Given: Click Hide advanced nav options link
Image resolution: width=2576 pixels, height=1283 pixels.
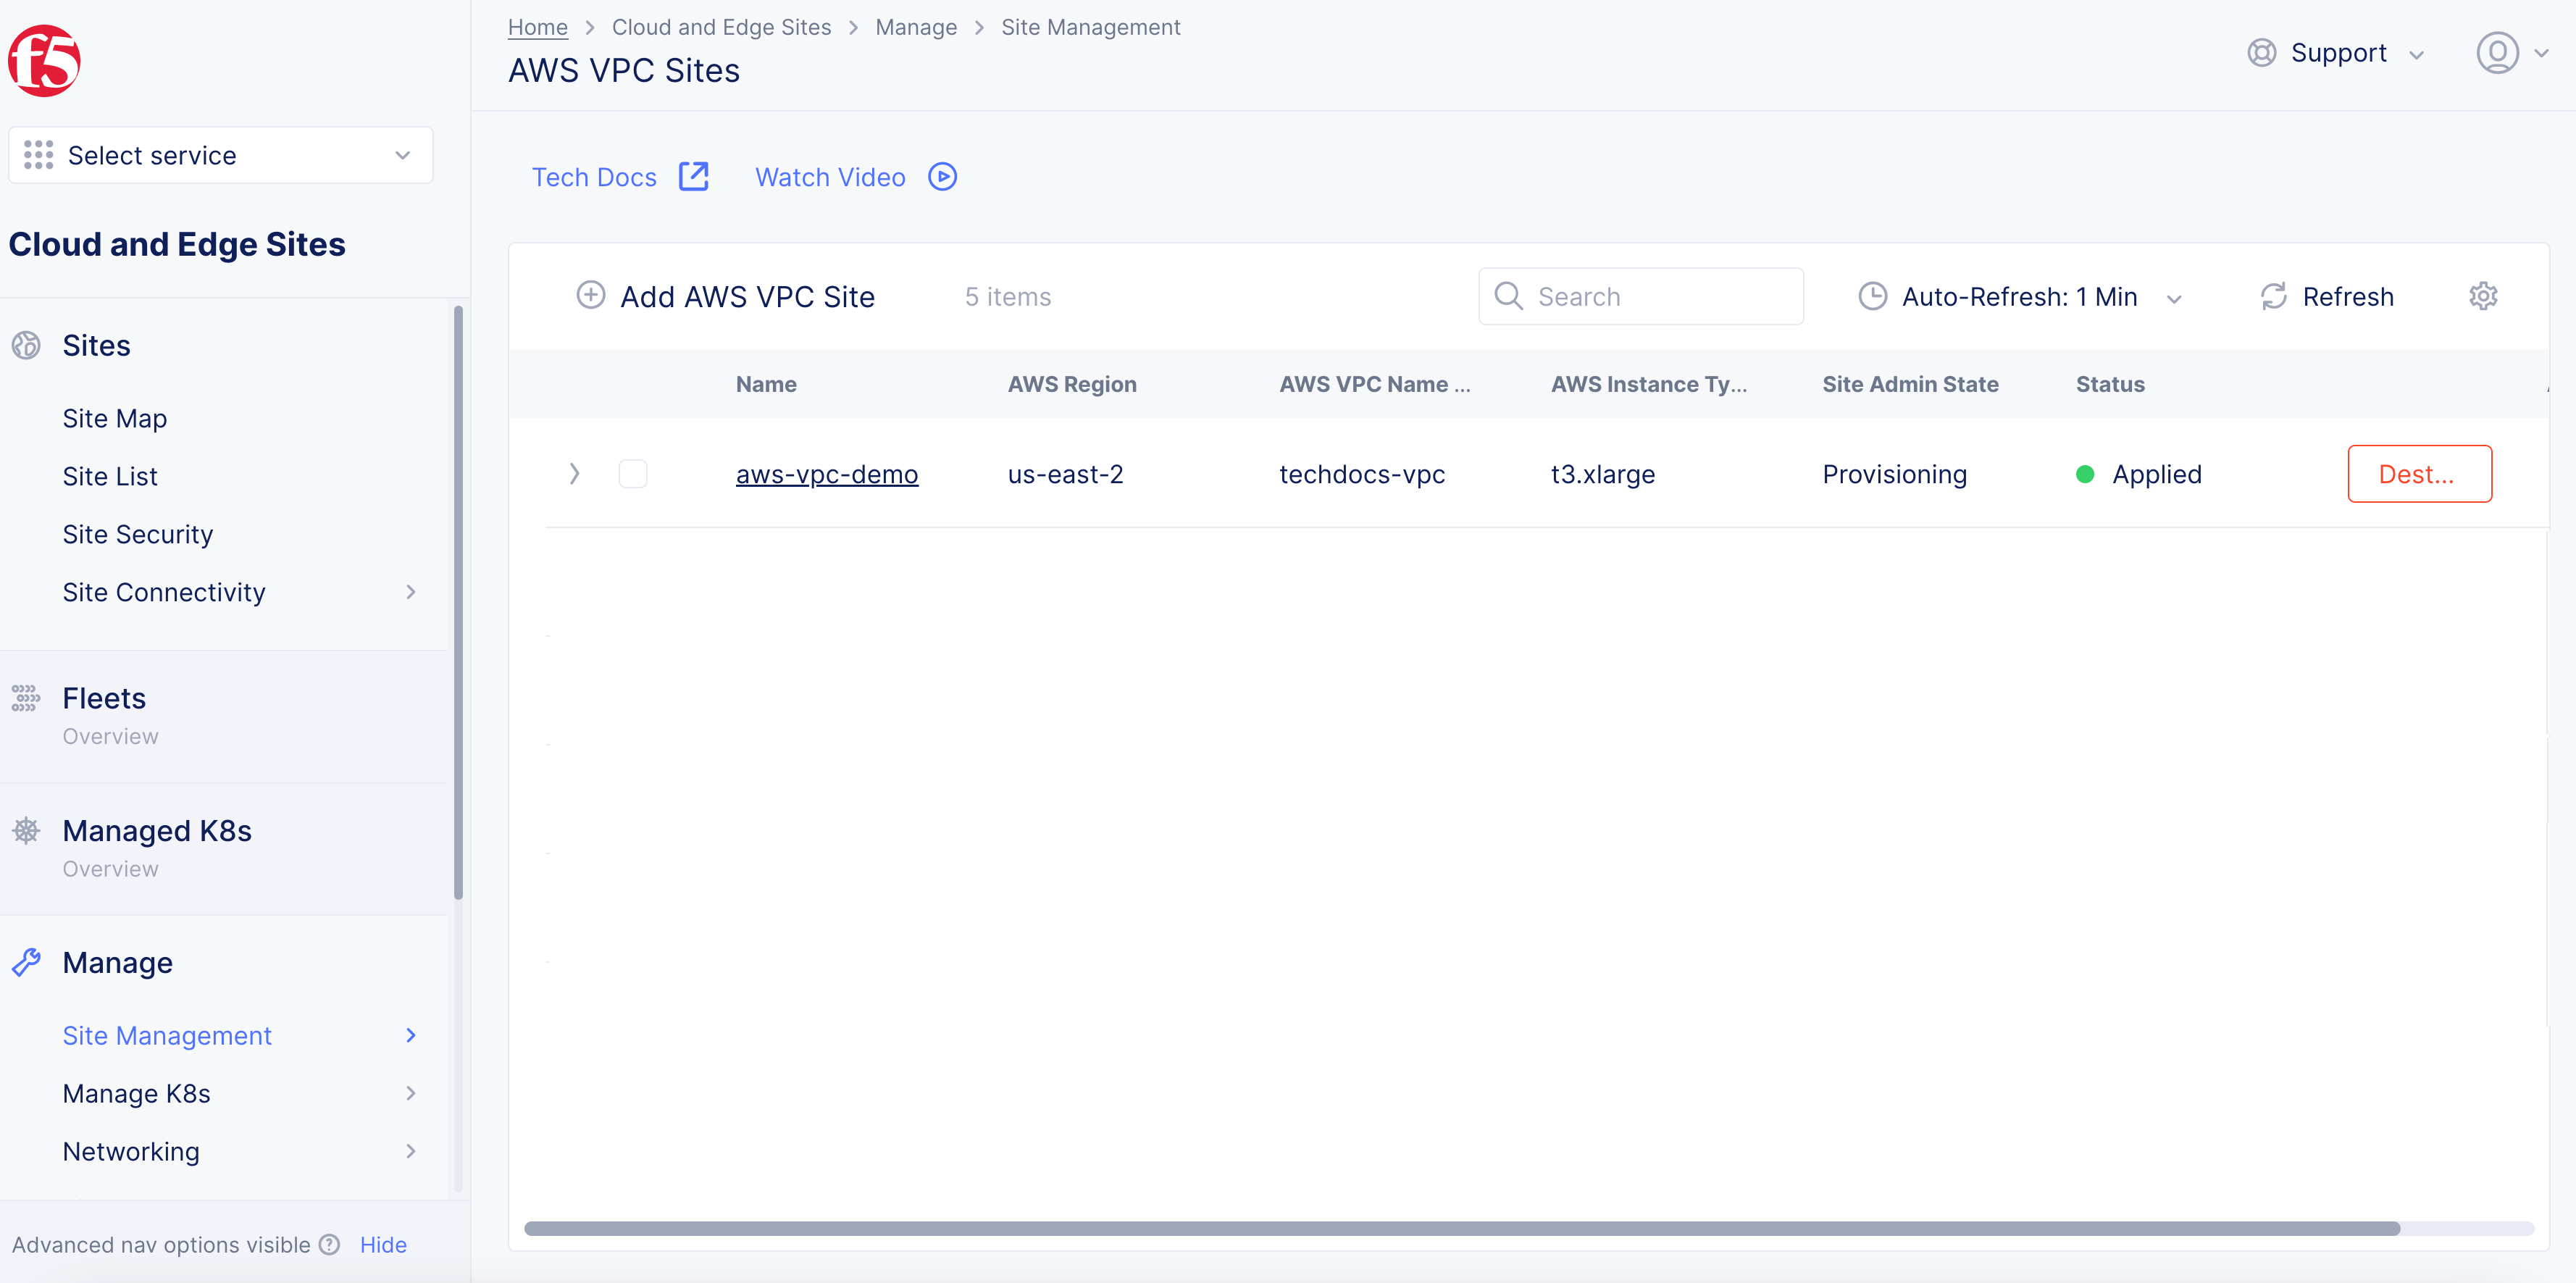Looking at the screenshot, I should [x=383, y=1244].
